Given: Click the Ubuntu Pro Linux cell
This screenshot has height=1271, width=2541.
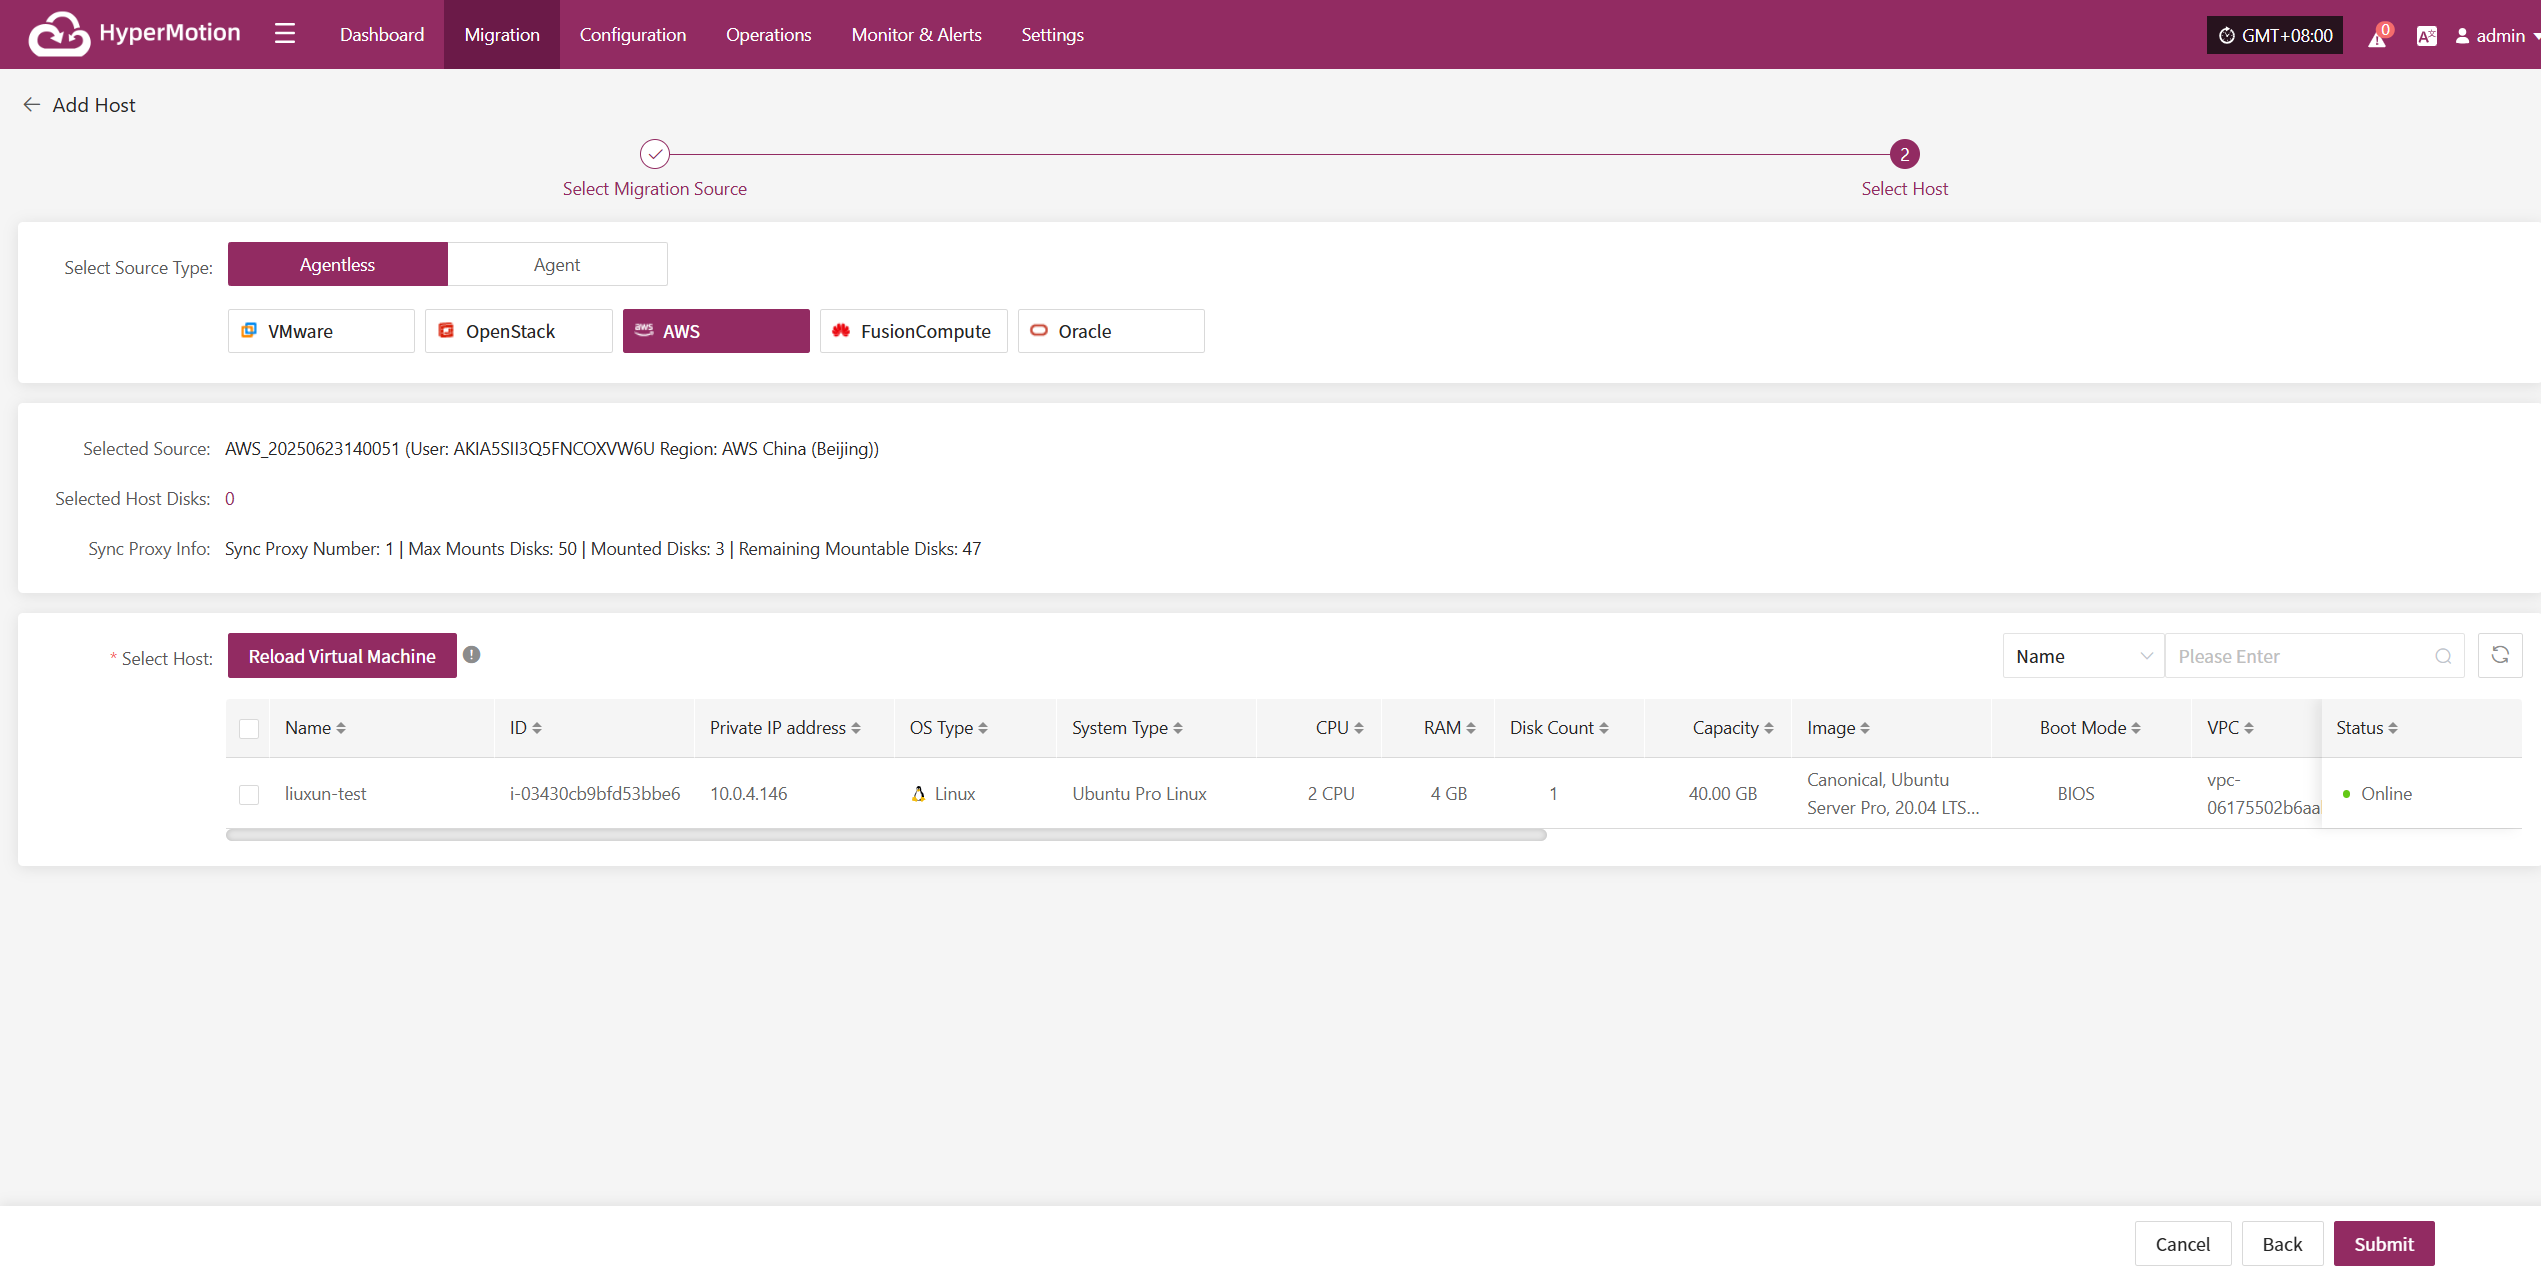Looking at the screenshot, I should [1139, 794].
